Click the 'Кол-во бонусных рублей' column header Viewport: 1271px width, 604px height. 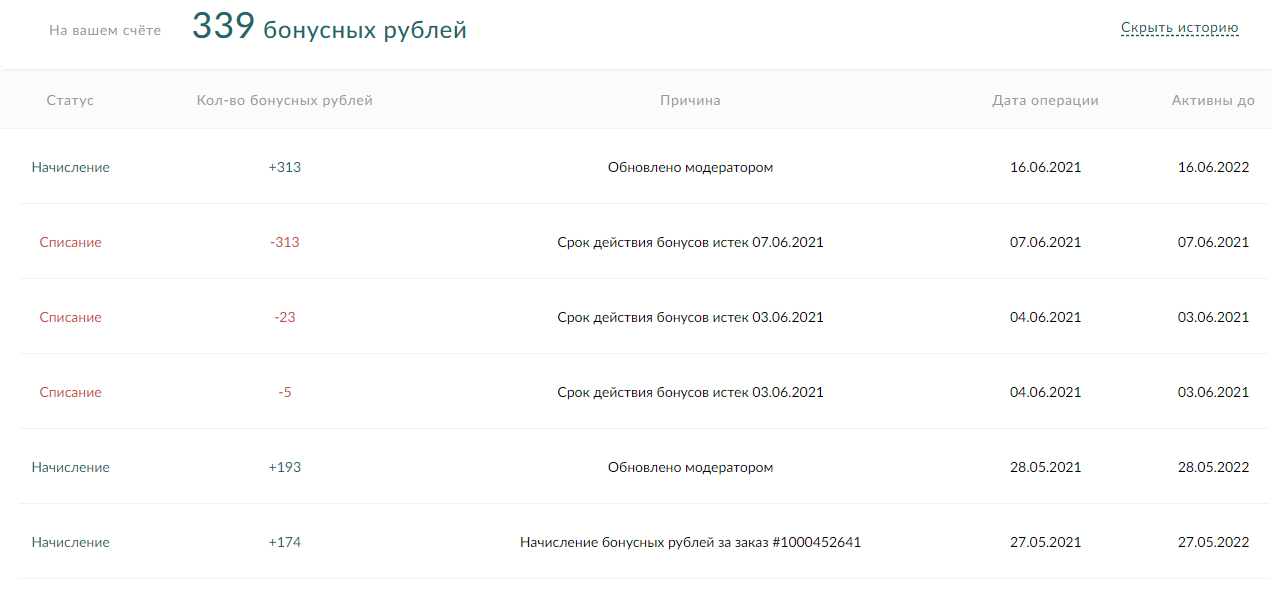(285, 100)
